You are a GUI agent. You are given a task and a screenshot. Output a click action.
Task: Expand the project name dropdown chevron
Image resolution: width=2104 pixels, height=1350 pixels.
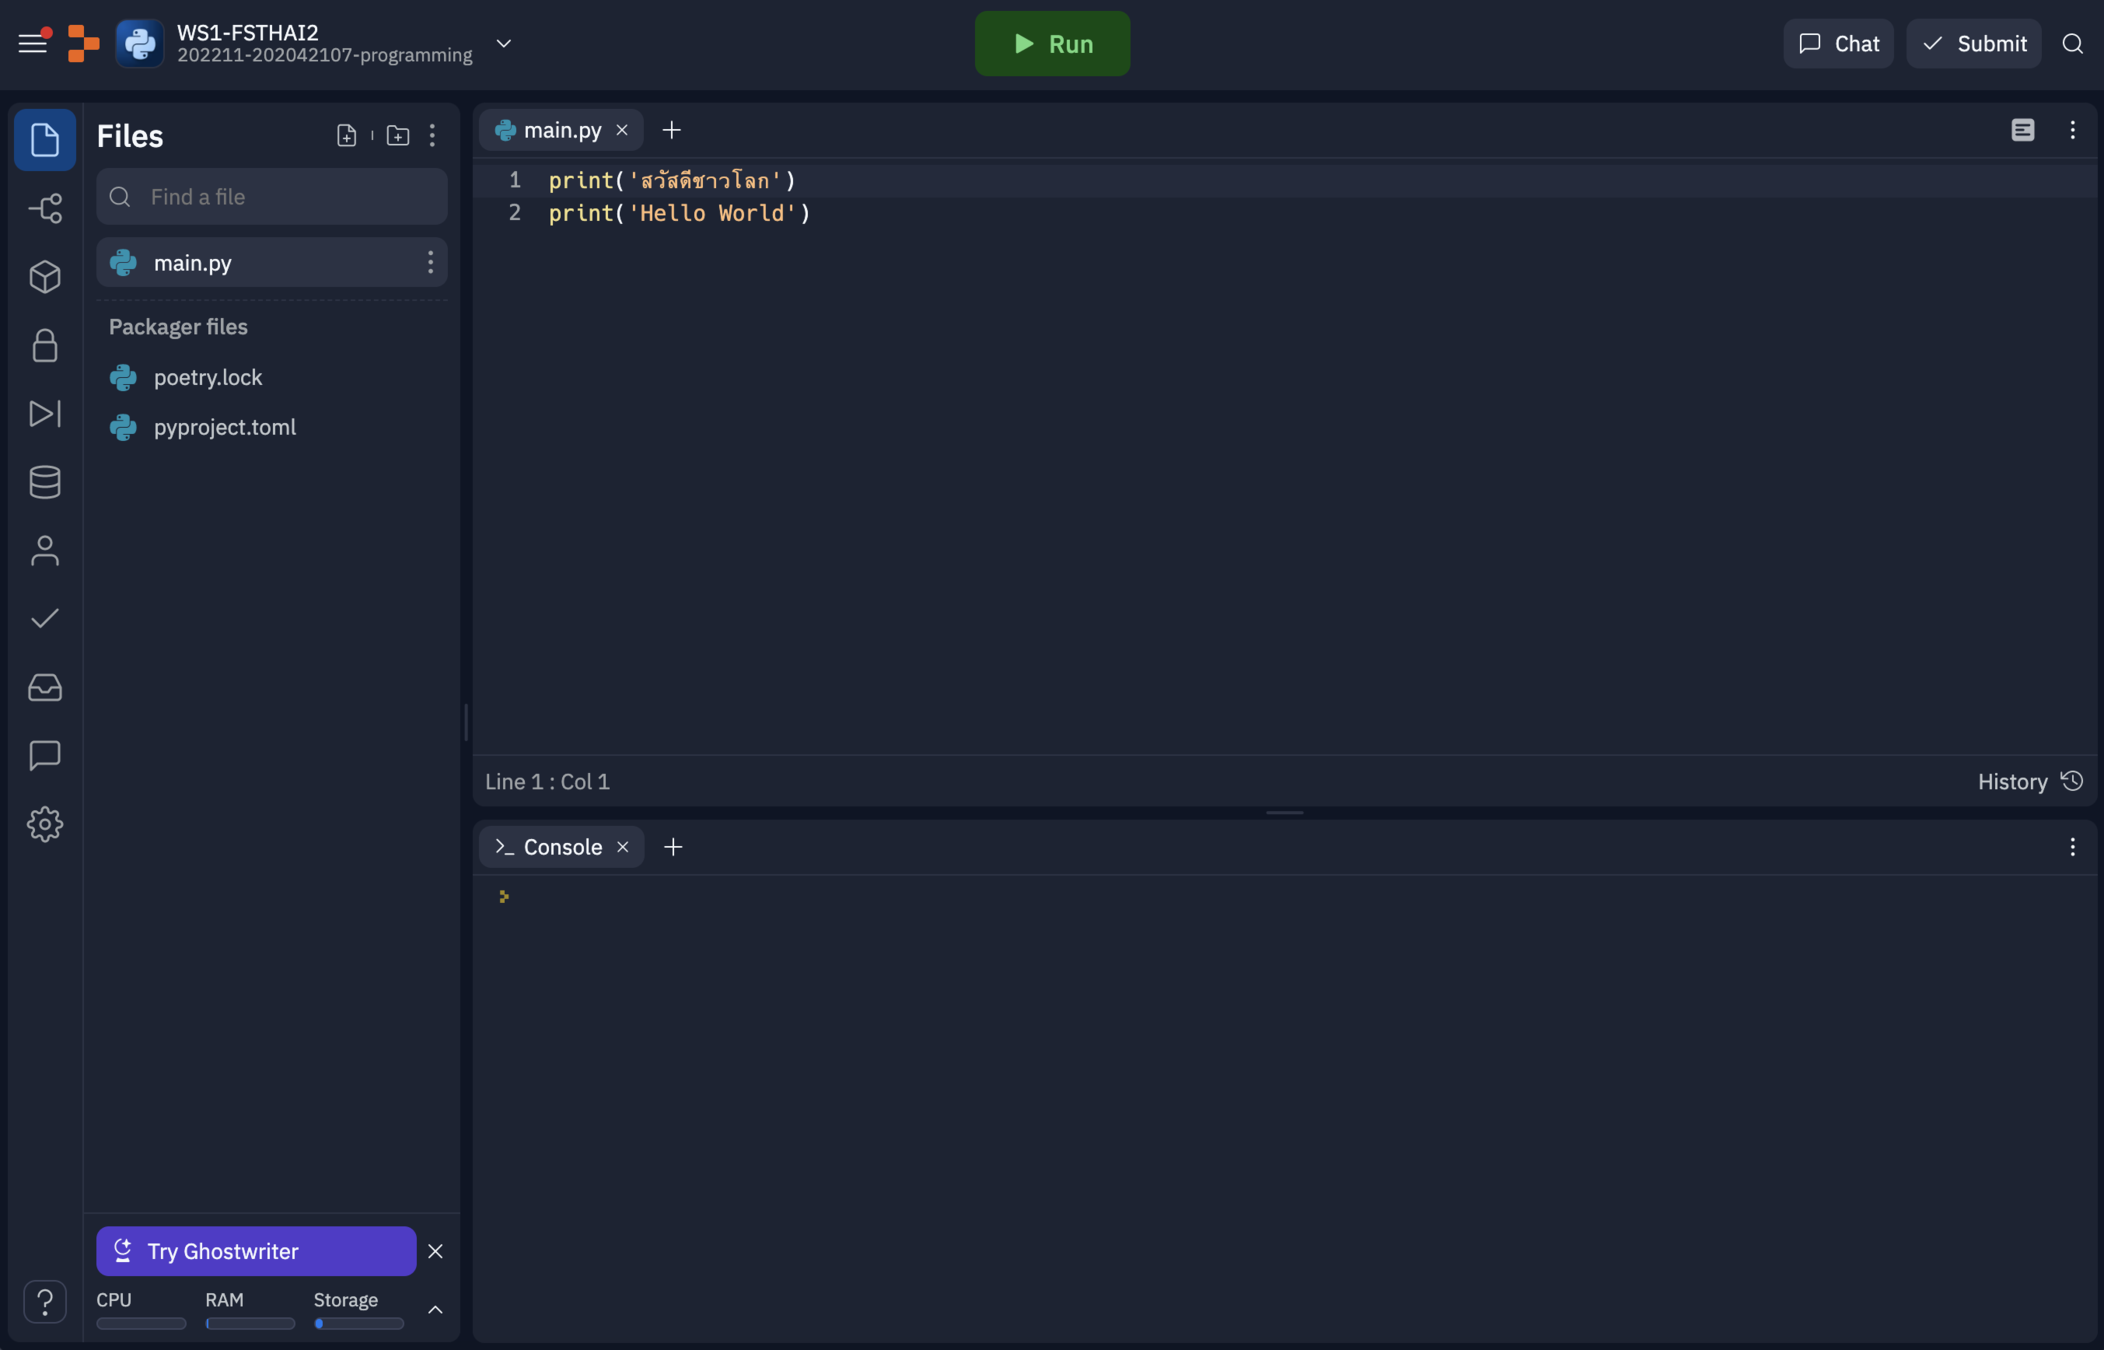coord(504,43)
